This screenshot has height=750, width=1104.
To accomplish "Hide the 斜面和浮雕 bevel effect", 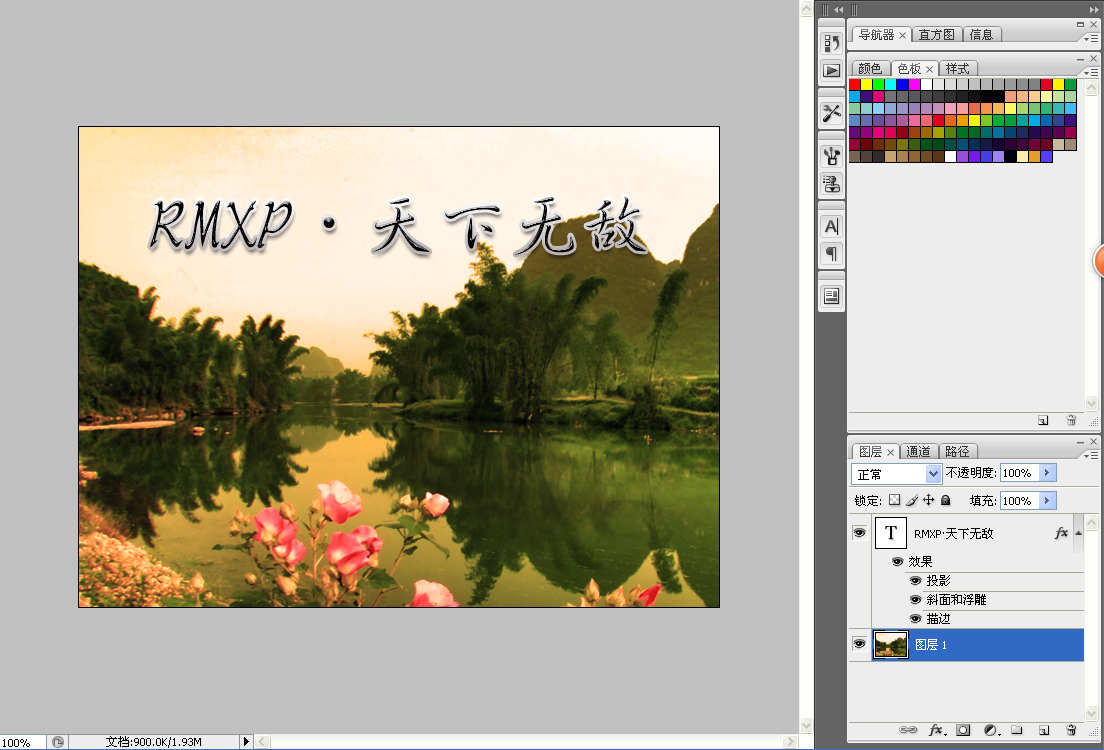I will 915,599.
